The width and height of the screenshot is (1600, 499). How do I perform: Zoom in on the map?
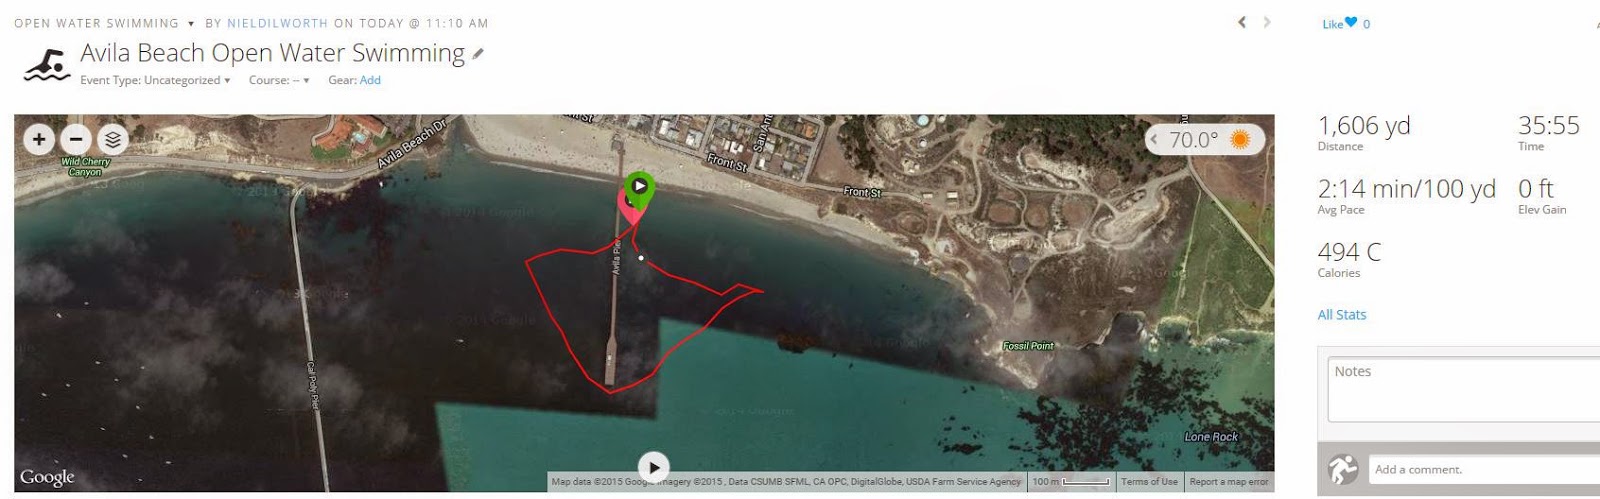pyautogui.click(x=39, y=139)
